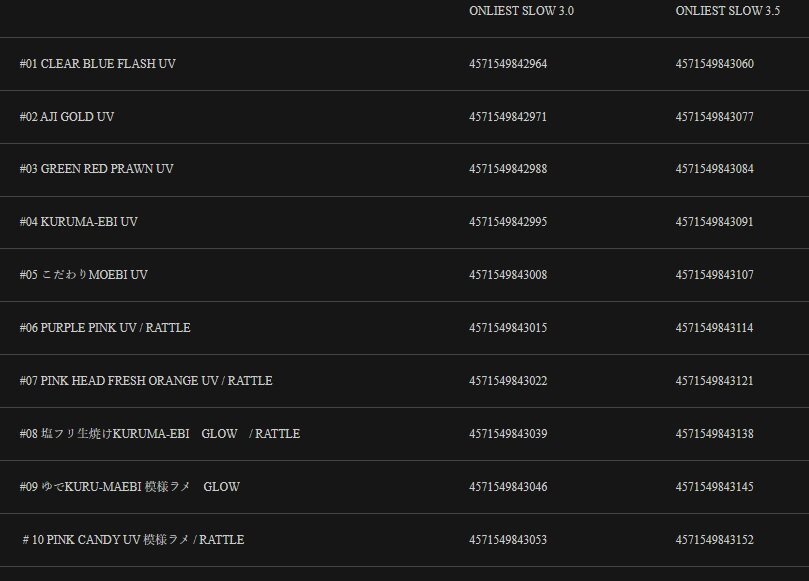Click the code 4571549842995
This screenshot has height=581, width=809.
508,222
